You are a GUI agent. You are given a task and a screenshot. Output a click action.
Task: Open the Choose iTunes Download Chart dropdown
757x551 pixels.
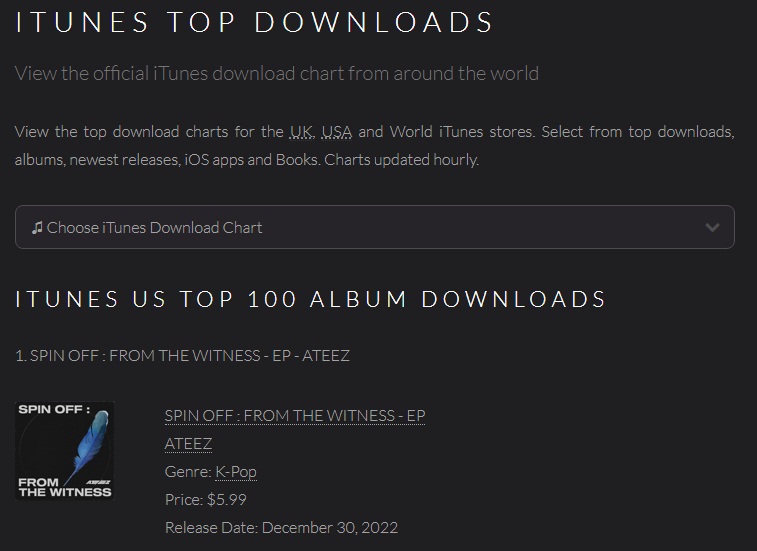[375, 227]
